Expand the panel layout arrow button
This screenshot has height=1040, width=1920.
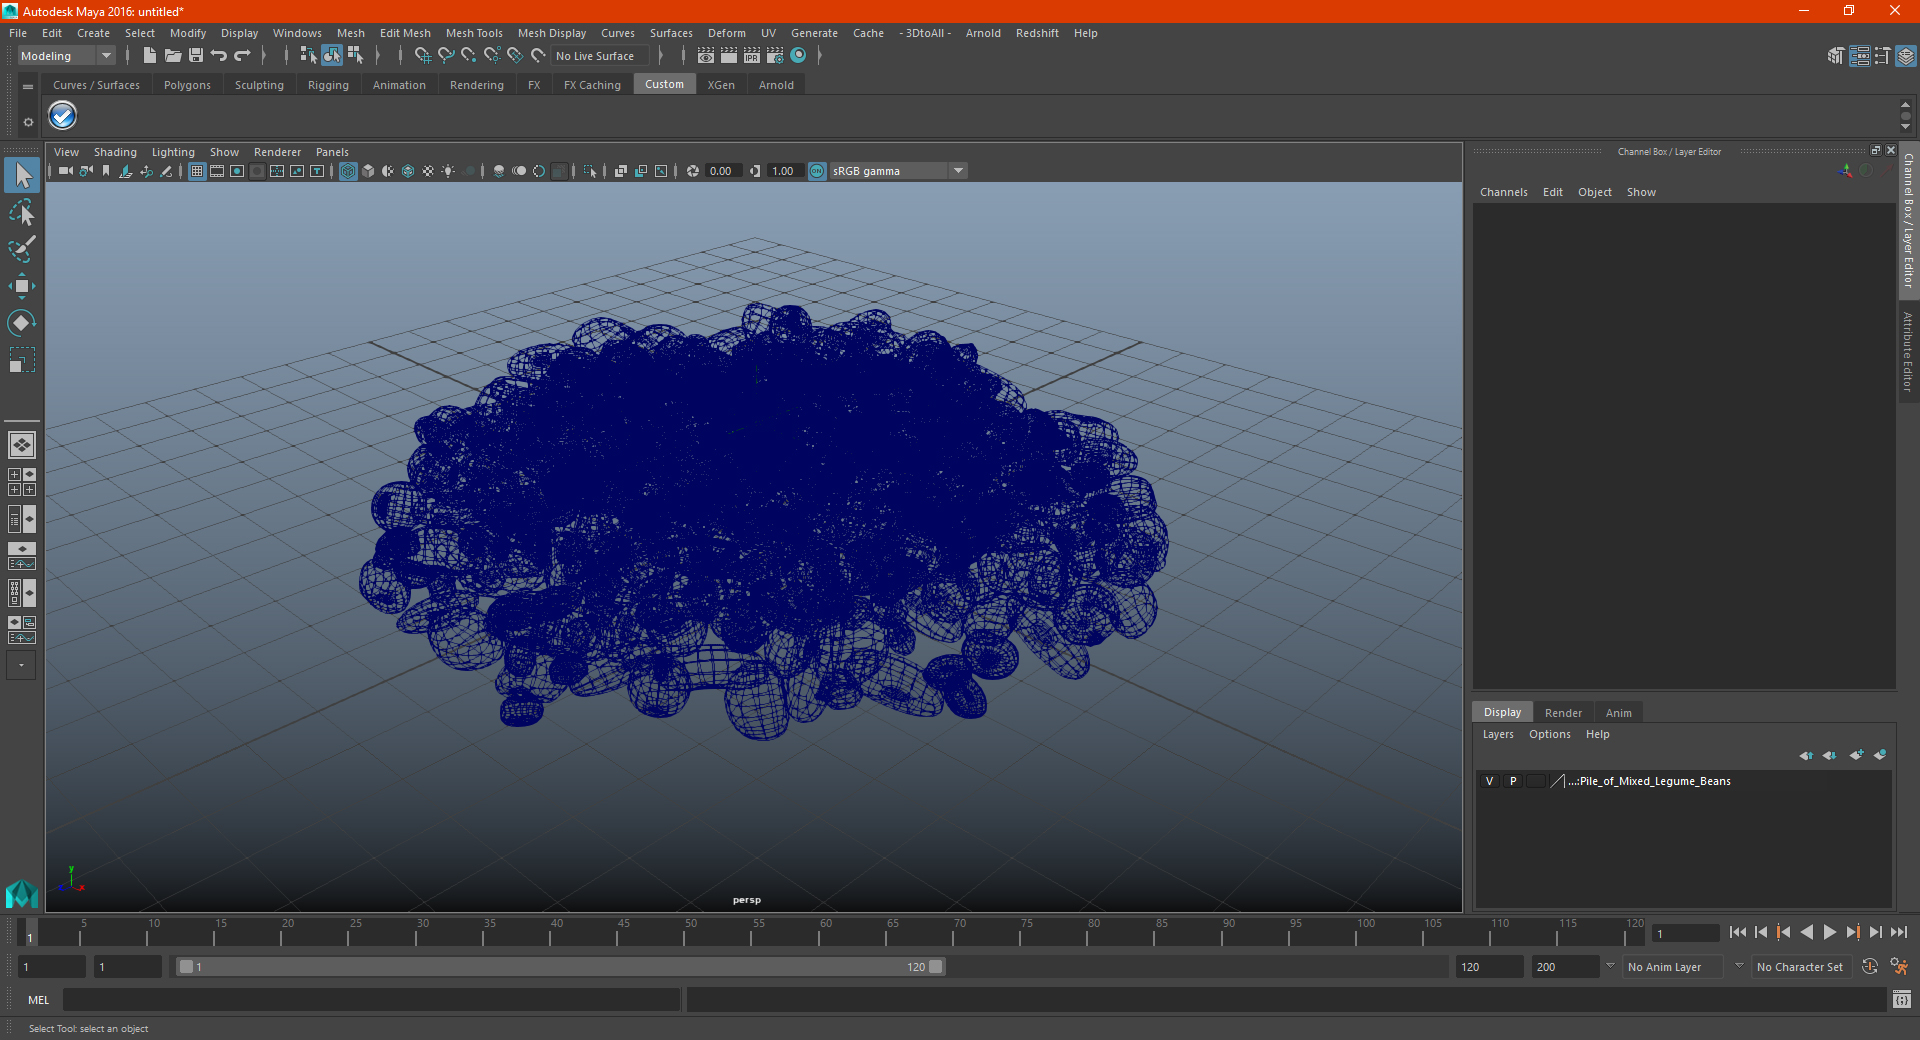coord(21,665)
